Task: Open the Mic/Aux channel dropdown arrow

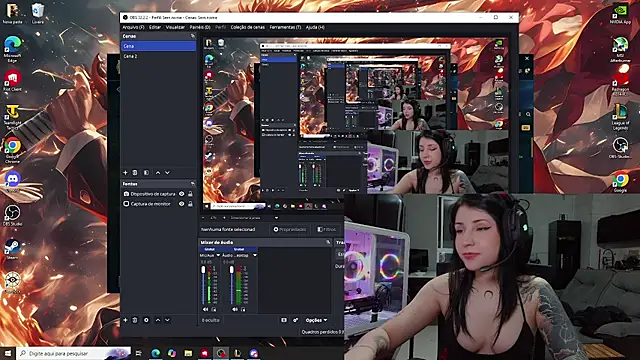Action: click(x=218, y=255)
